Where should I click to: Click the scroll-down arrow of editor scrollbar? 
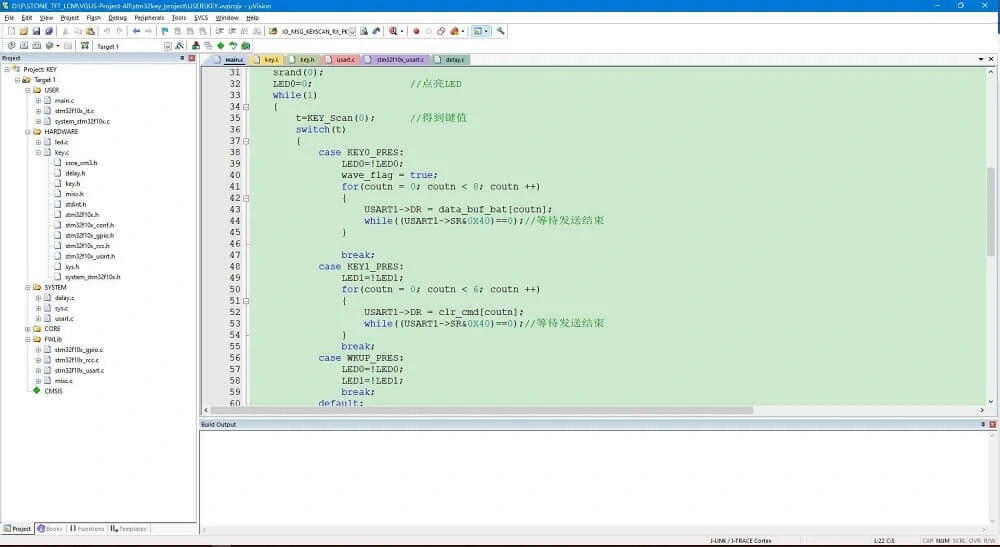(990, 402)
